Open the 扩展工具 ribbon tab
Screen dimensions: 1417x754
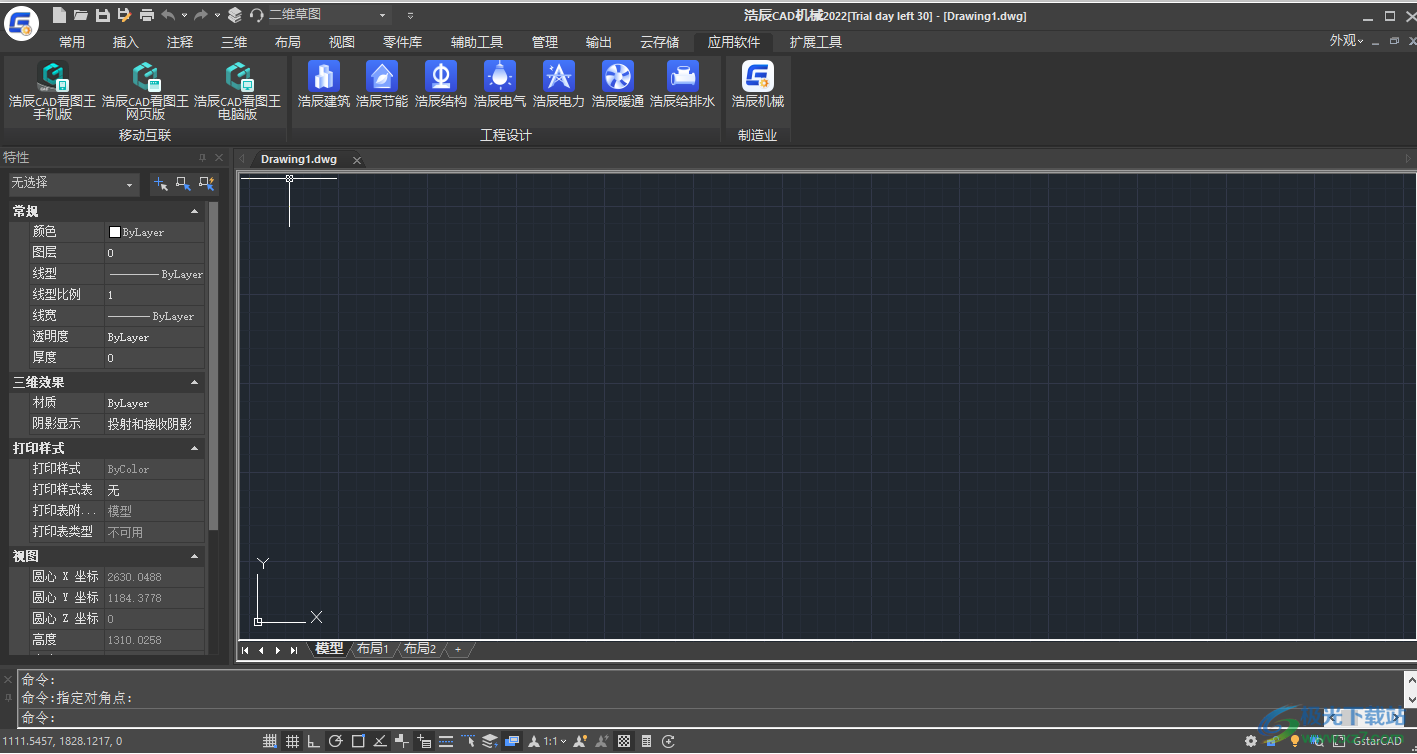(x=816, y=42)
